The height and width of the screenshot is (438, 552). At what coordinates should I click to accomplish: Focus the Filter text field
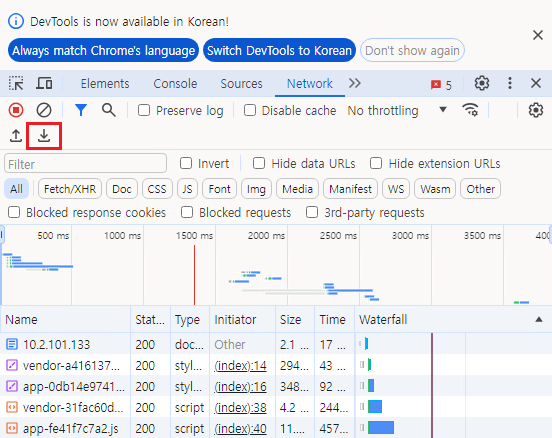point(86,164)
